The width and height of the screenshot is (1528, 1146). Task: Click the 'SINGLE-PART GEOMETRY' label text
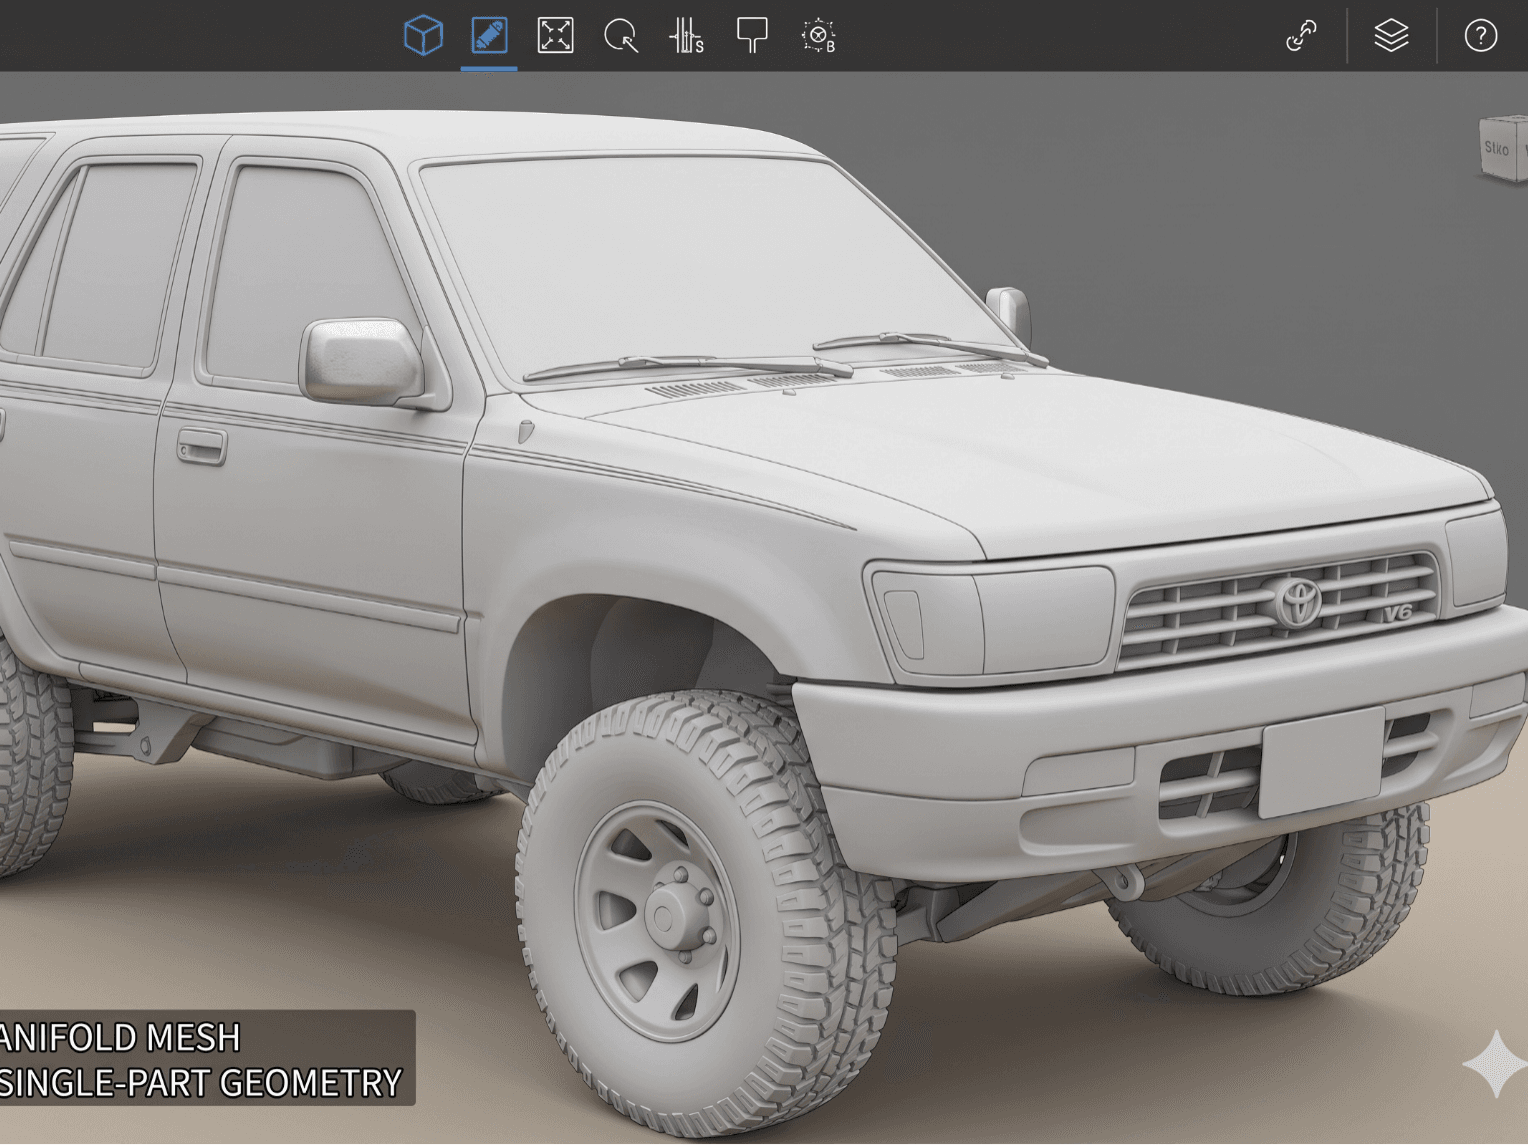click(x=200, y=1083)
